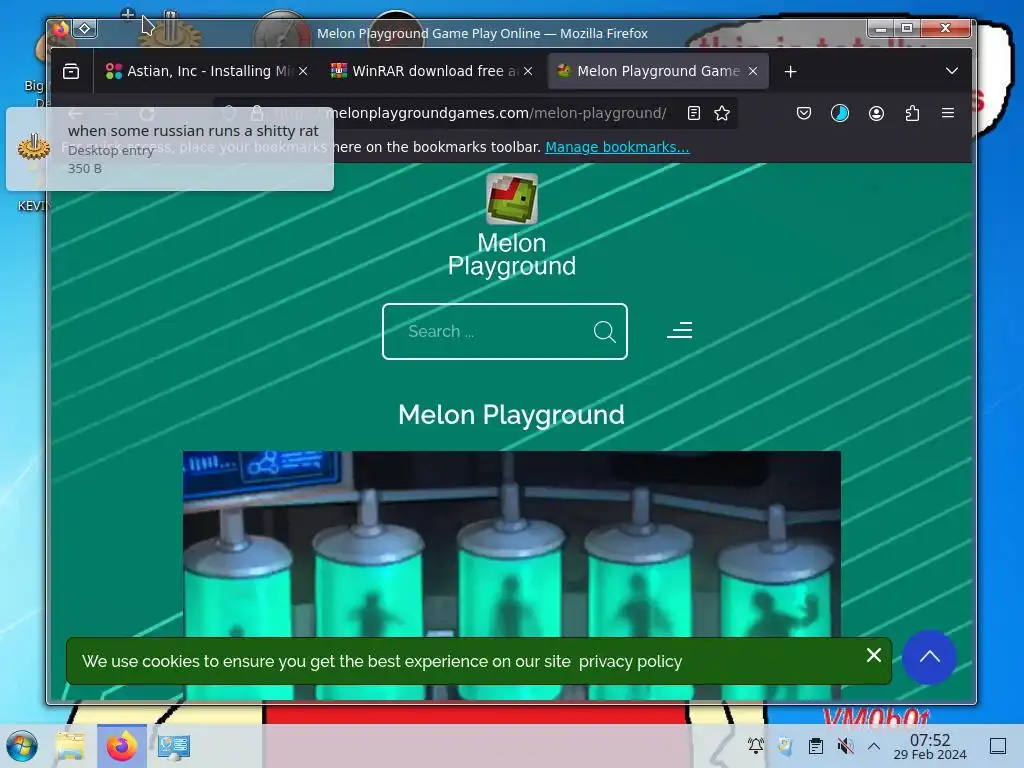Click the diamond pin icon in title bar
The height and width of the screenshot is (768, 1024).
coord(85,29)
